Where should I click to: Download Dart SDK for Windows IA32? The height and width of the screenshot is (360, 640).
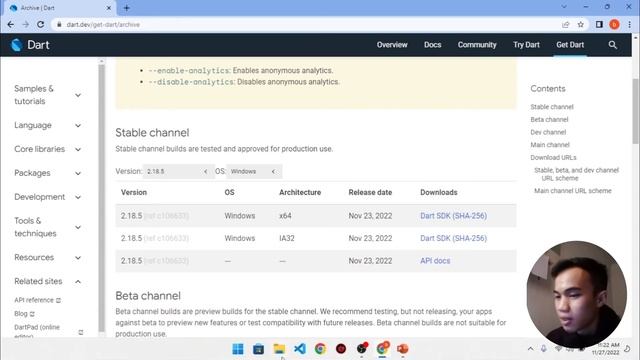click(453, 238)
